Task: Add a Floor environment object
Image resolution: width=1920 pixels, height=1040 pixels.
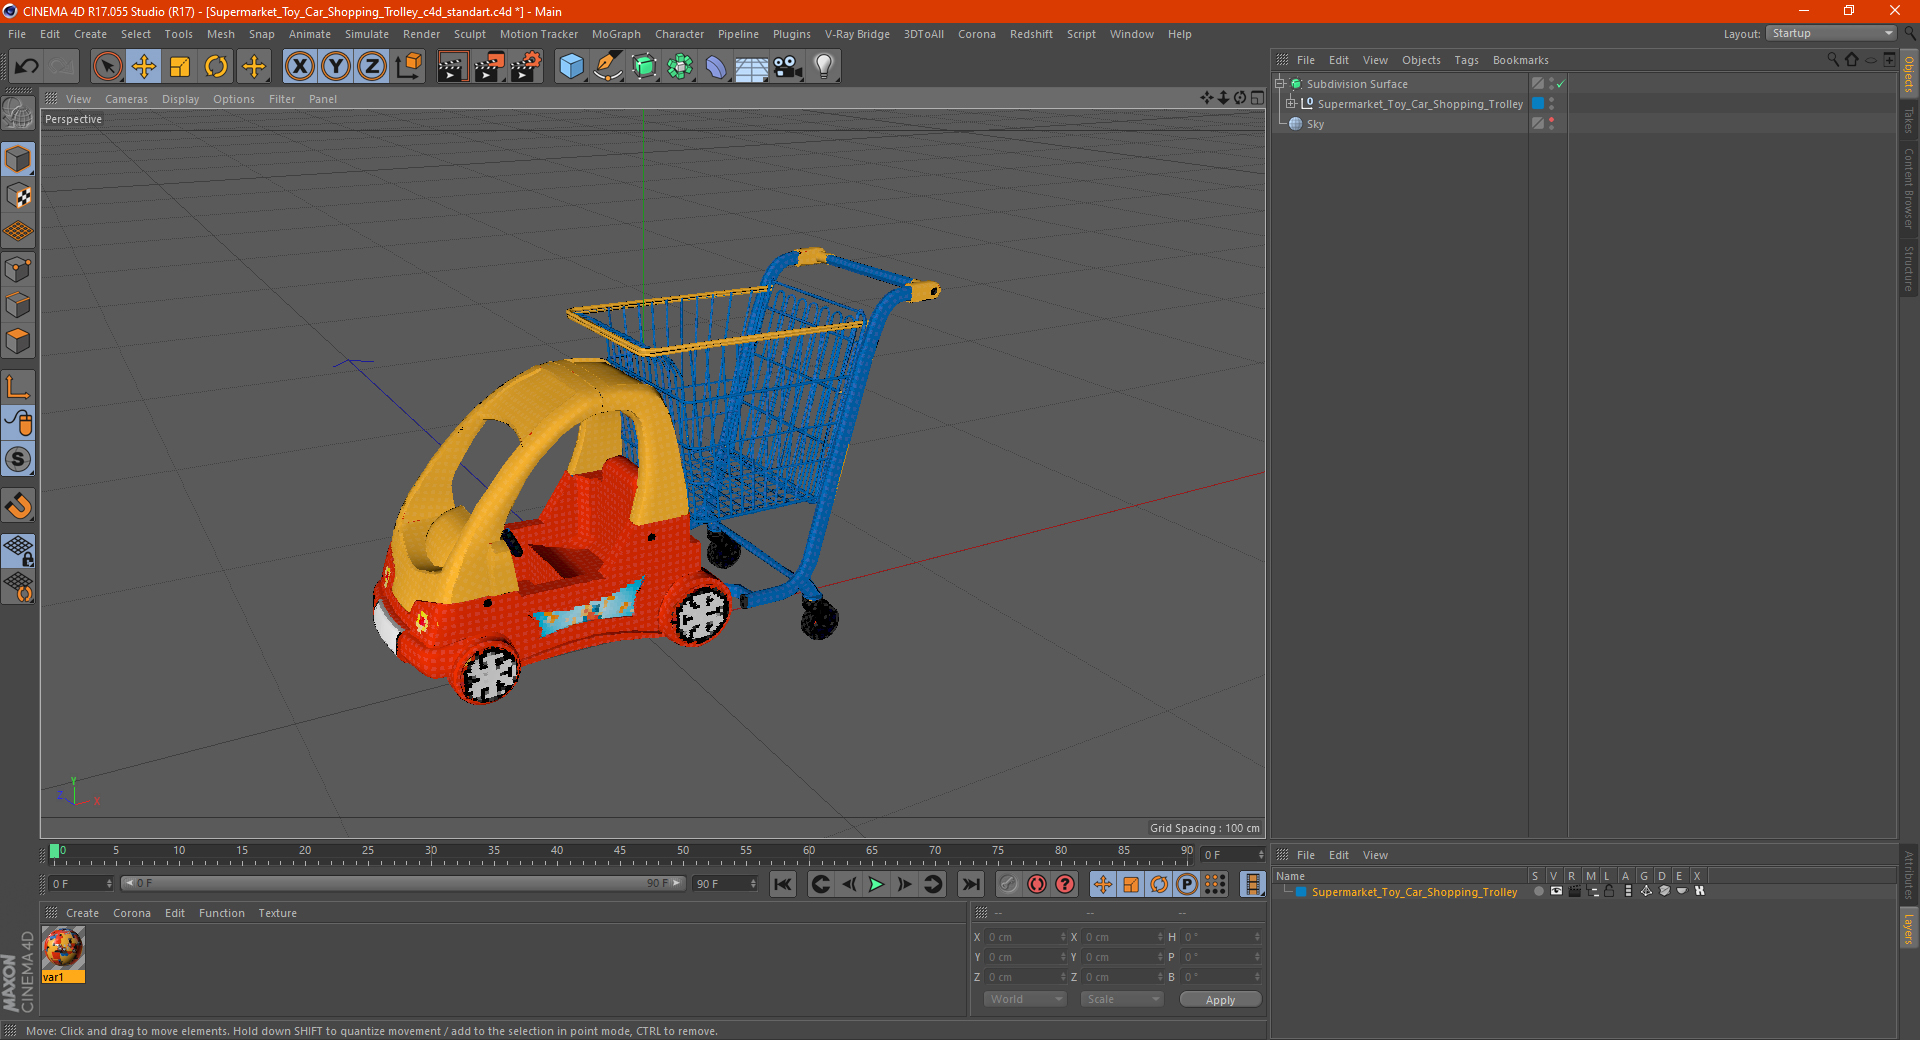Action: tap(751, 67)
